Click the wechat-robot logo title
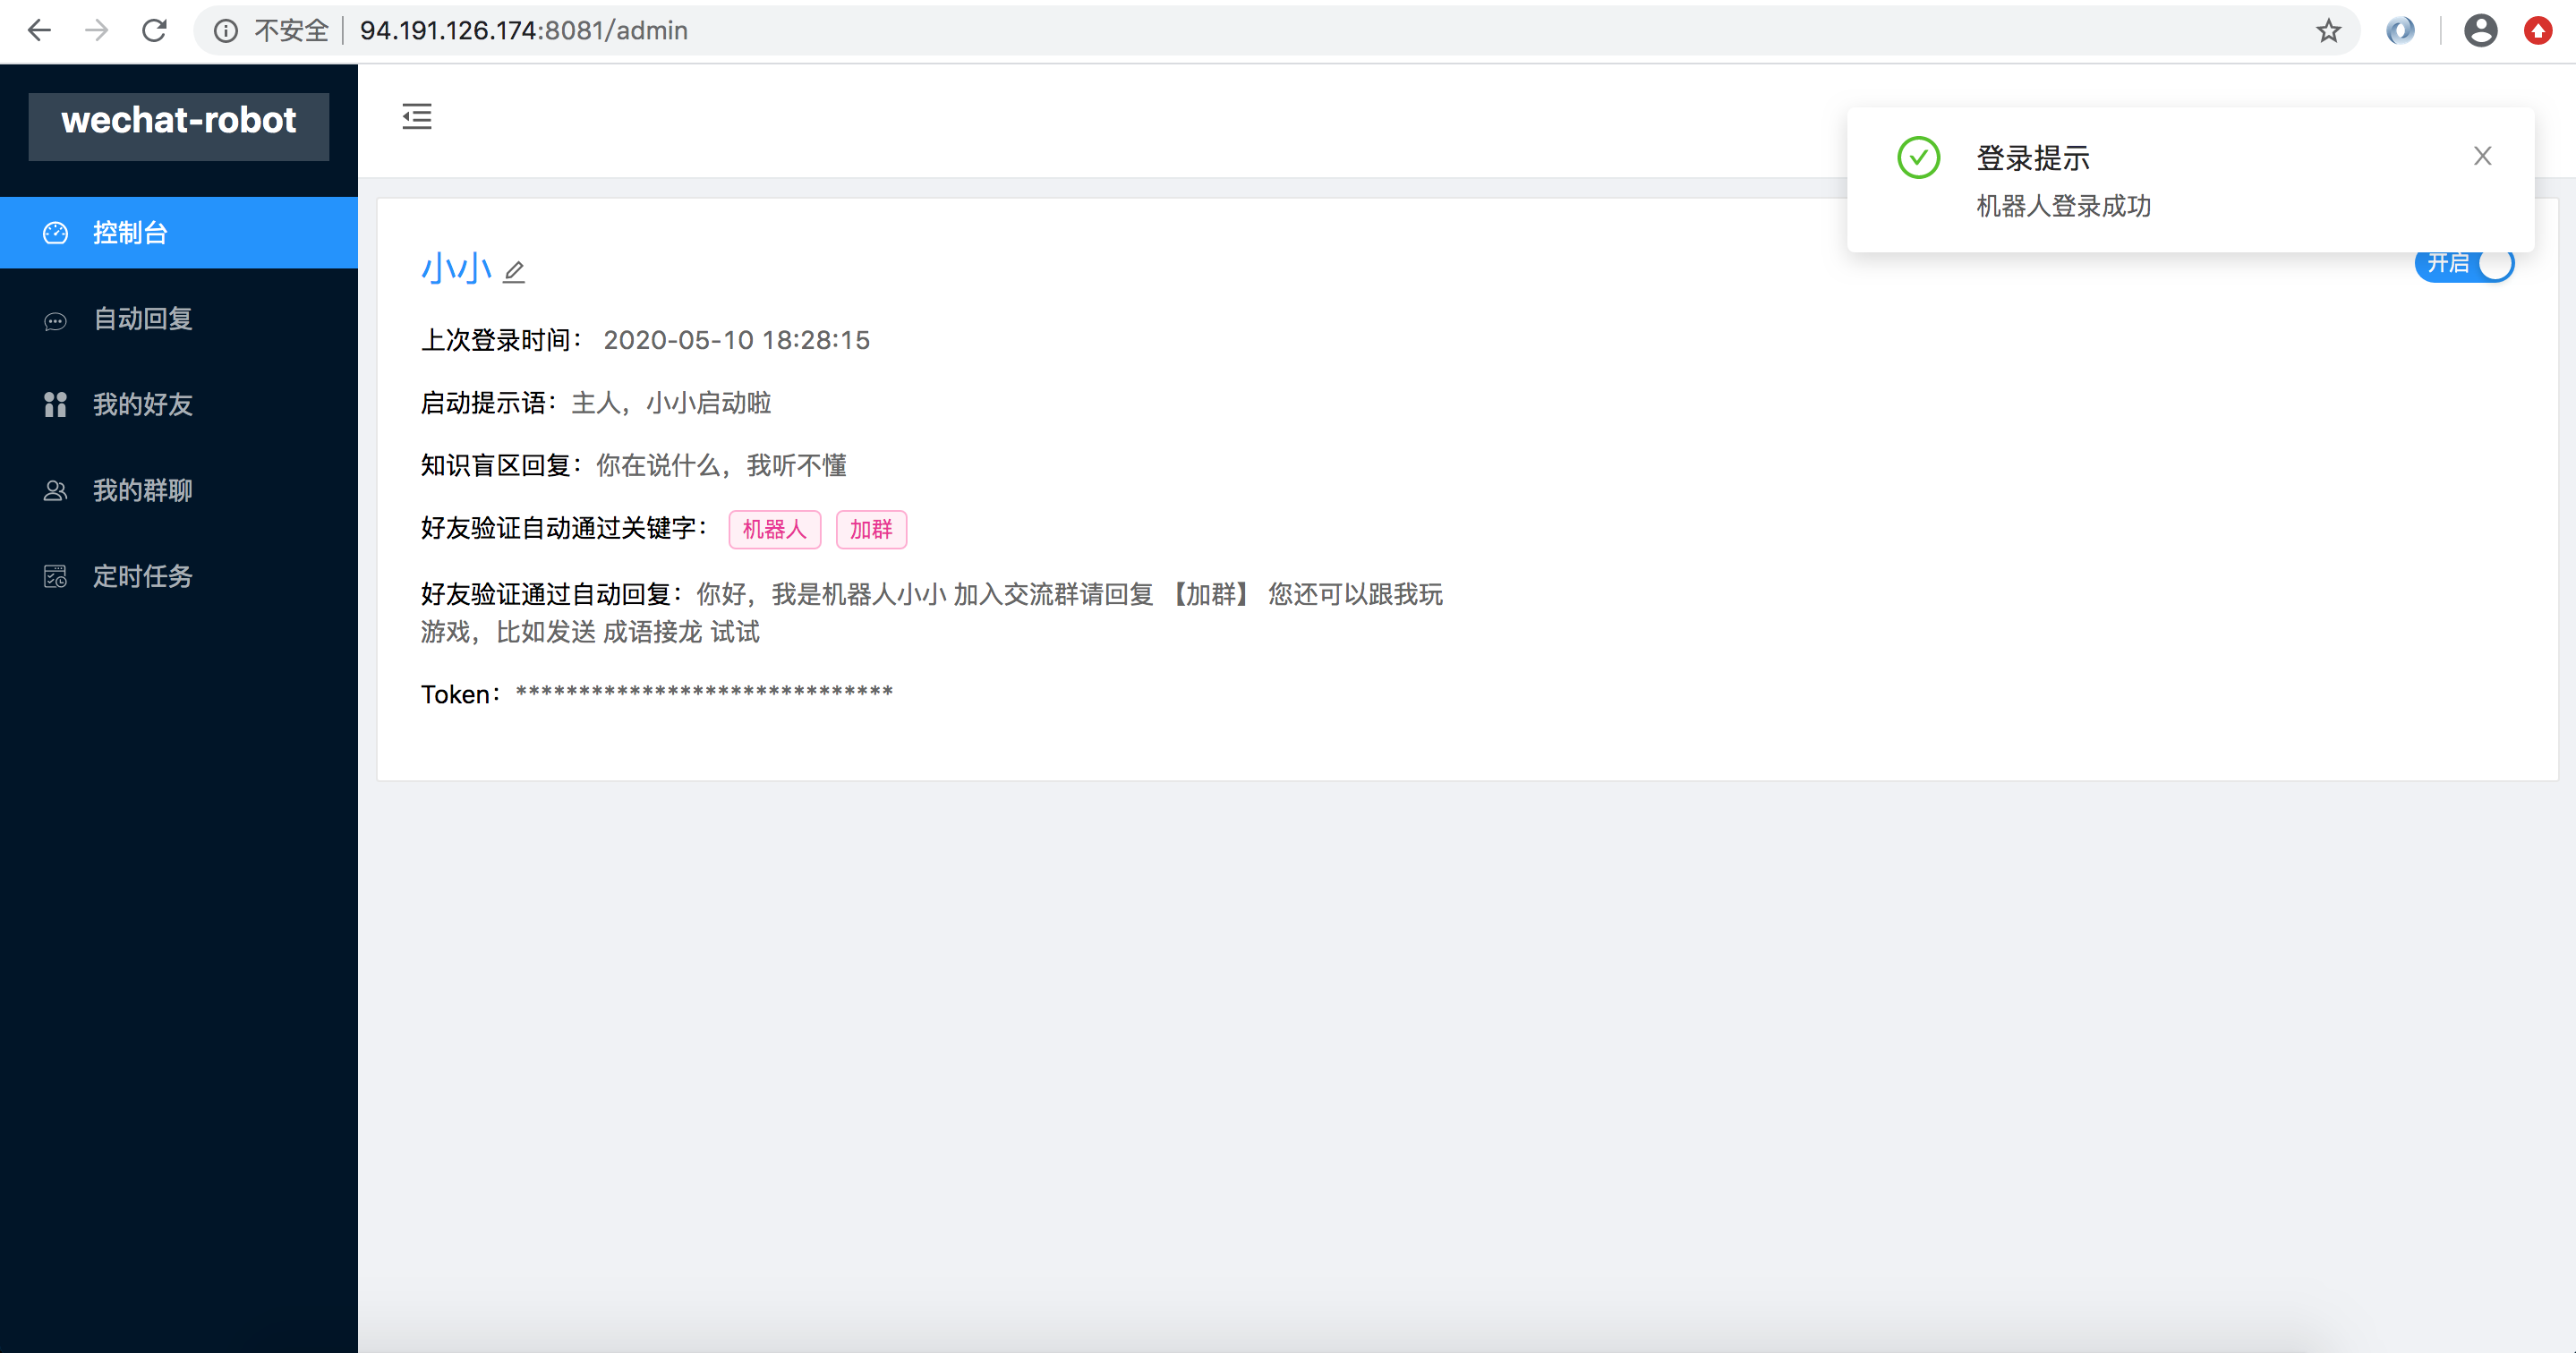The width and height of the screenshot is (2576, 1353). point(178,122)
